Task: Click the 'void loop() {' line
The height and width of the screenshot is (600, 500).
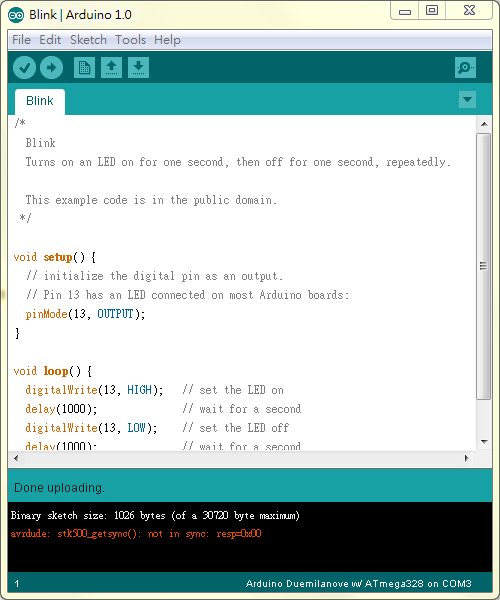Action: [52, 371]
